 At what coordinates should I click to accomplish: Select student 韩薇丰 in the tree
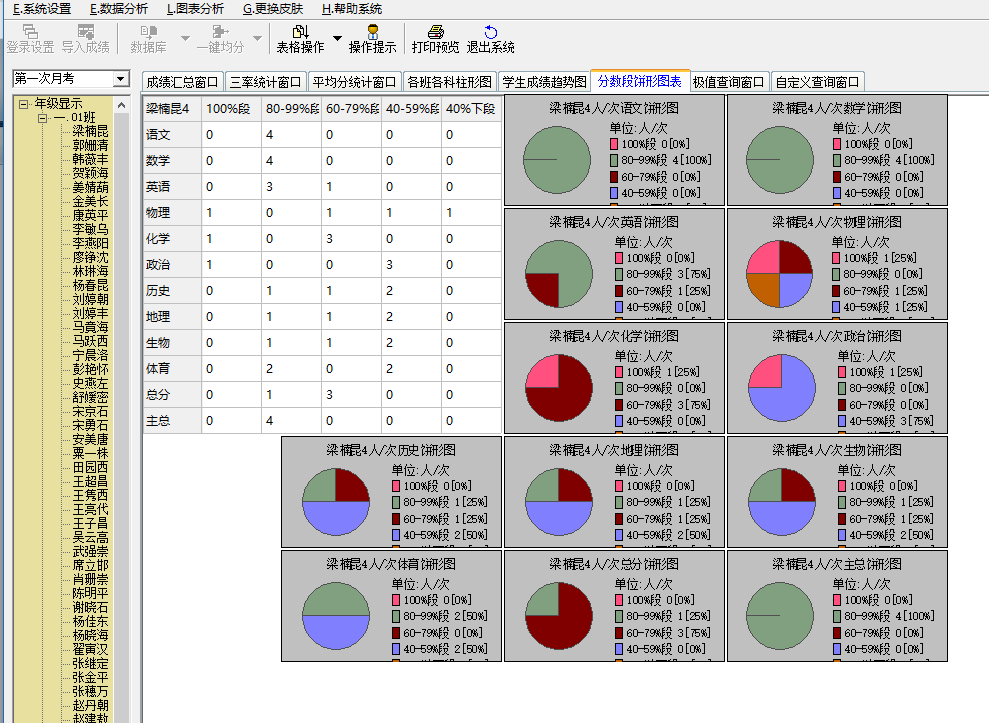(90, 159)
